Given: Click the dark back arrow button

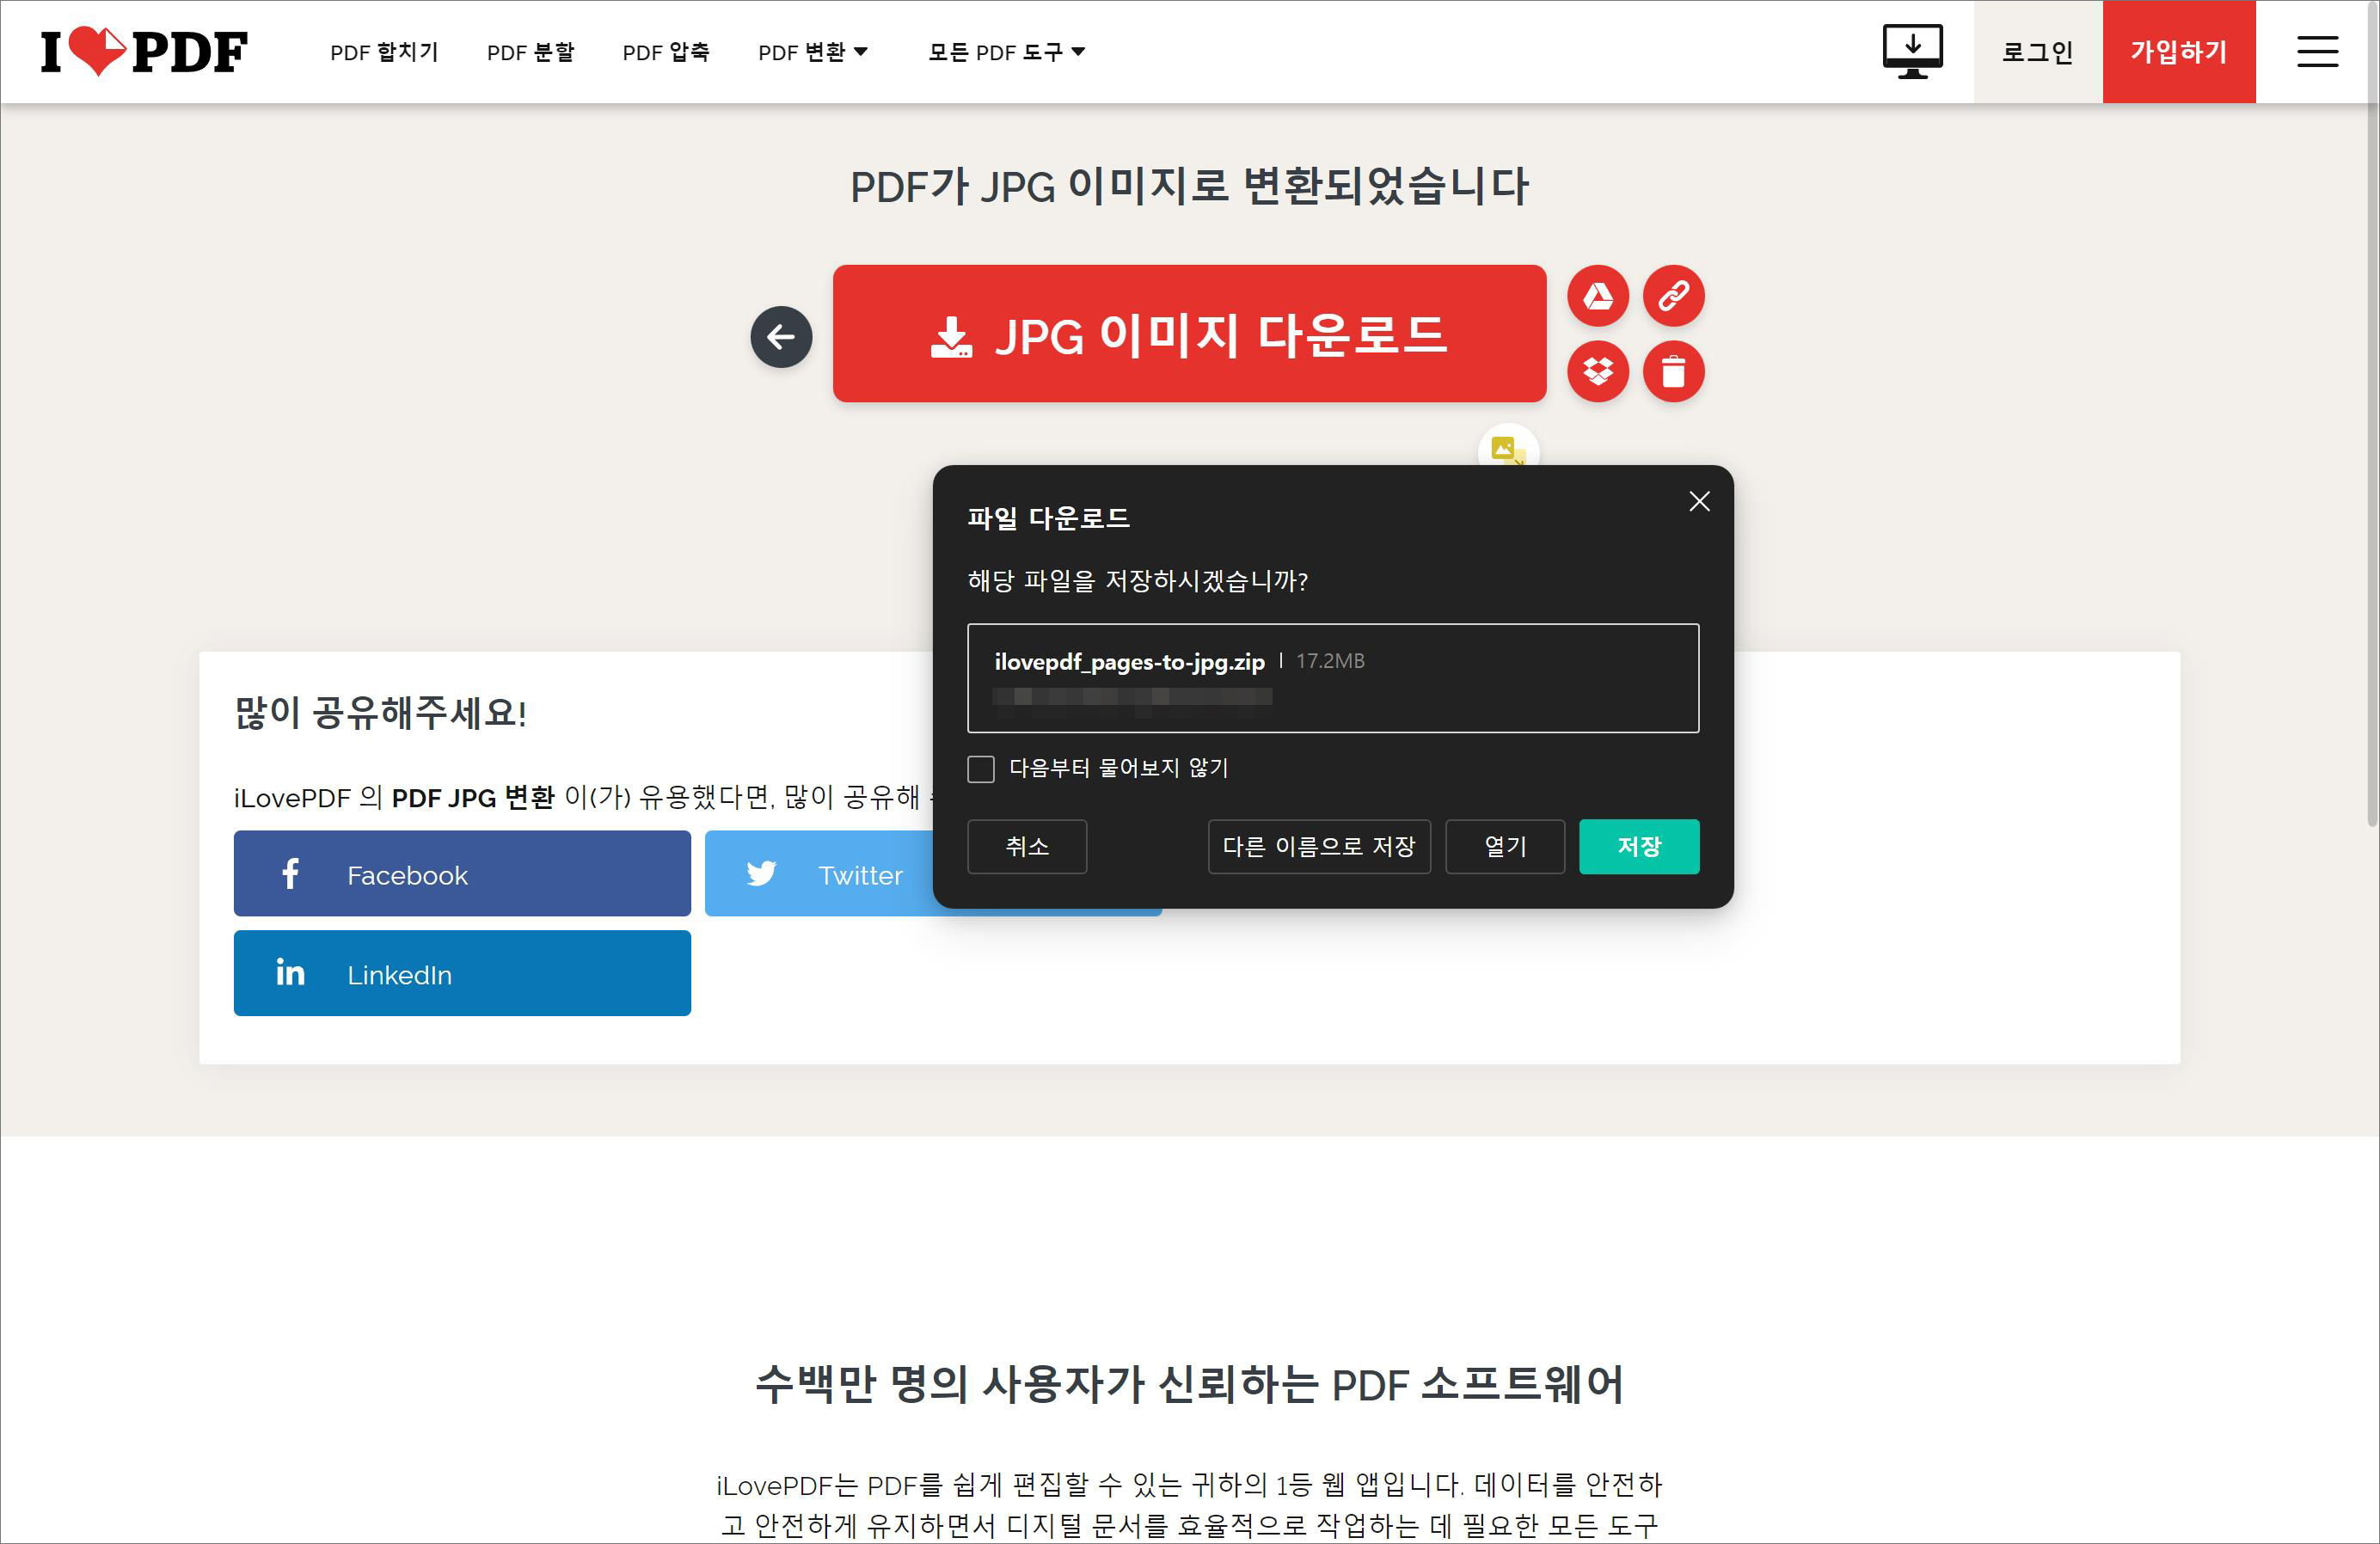Looking at the screenshot, I should click(781, 337).
